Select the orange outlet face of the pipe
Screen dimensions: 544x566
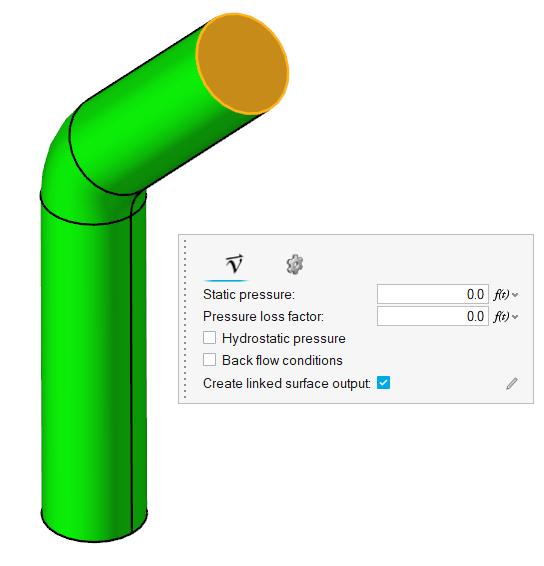242,64
